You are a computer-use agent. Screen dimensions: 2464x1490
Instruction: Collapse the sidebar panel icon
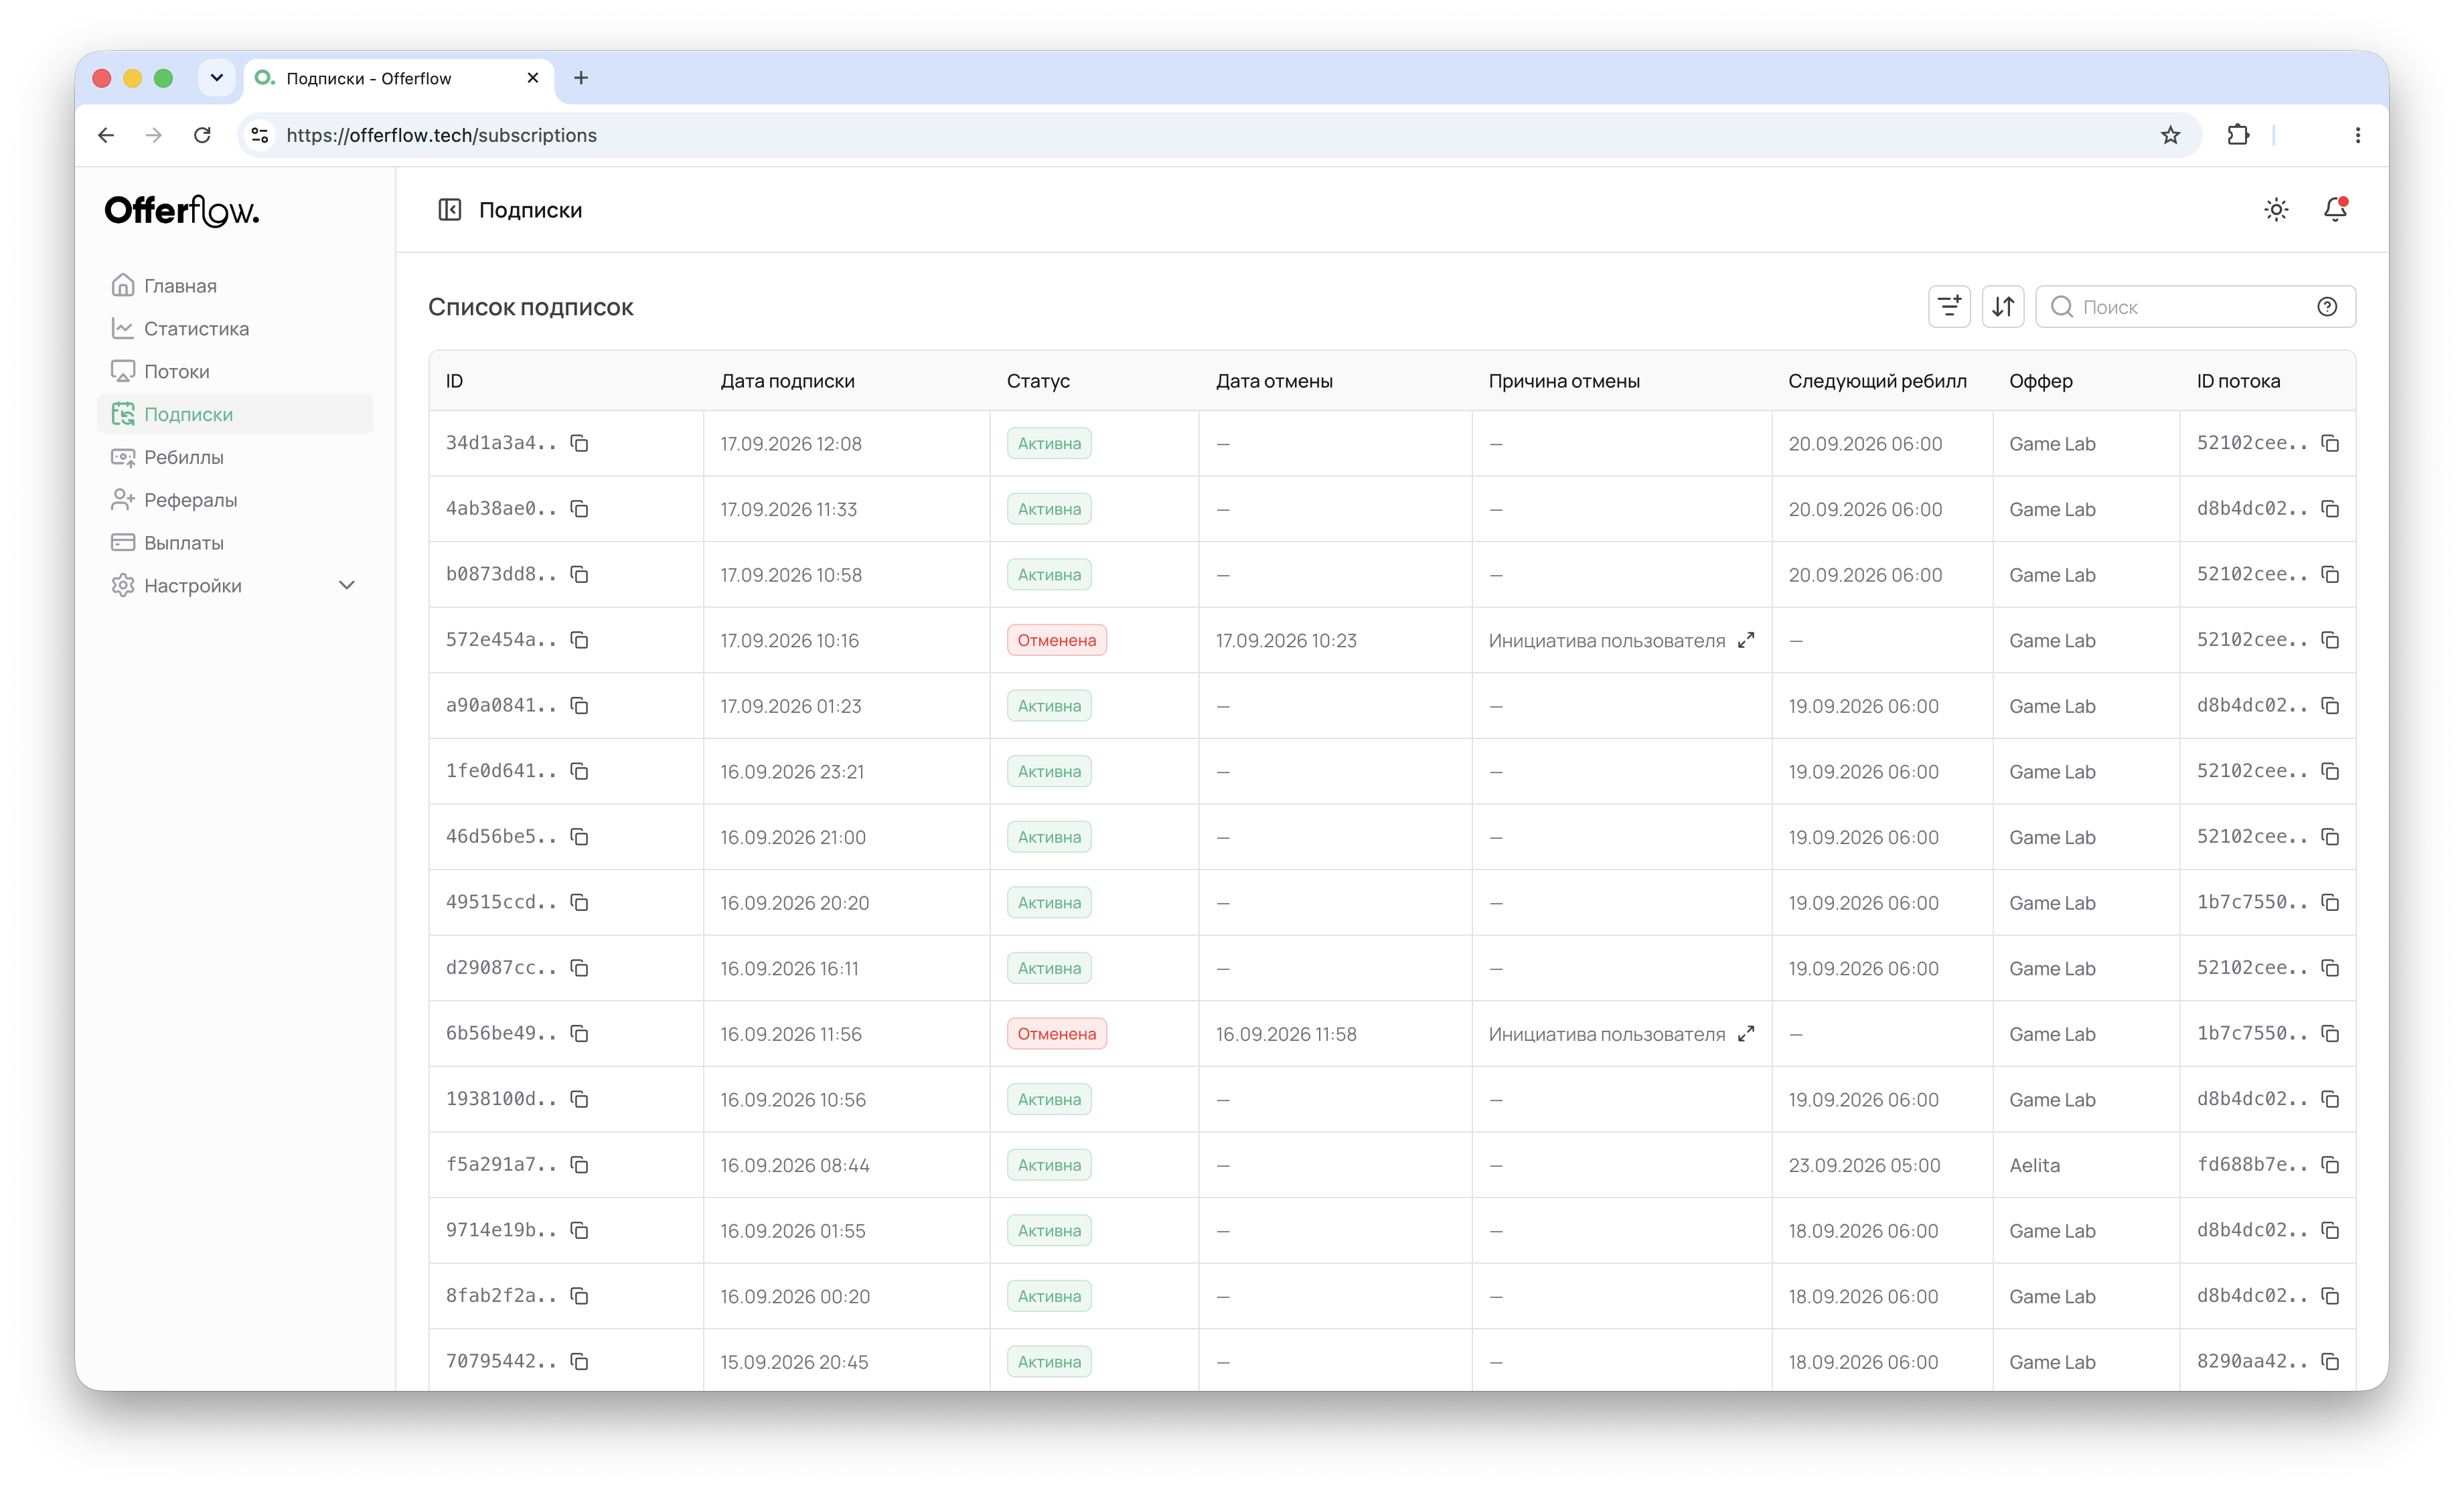coord(449,210)
